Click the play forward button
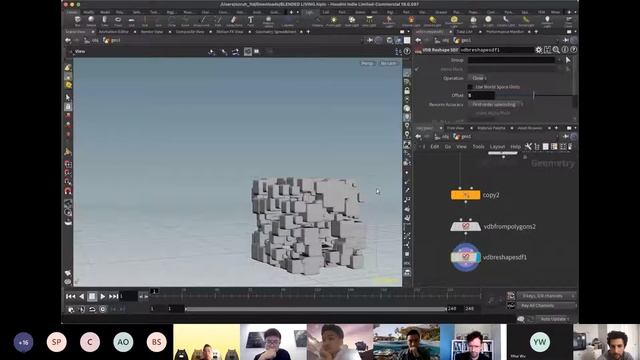This screenshot has height=360, width=640. click(103, 296)
